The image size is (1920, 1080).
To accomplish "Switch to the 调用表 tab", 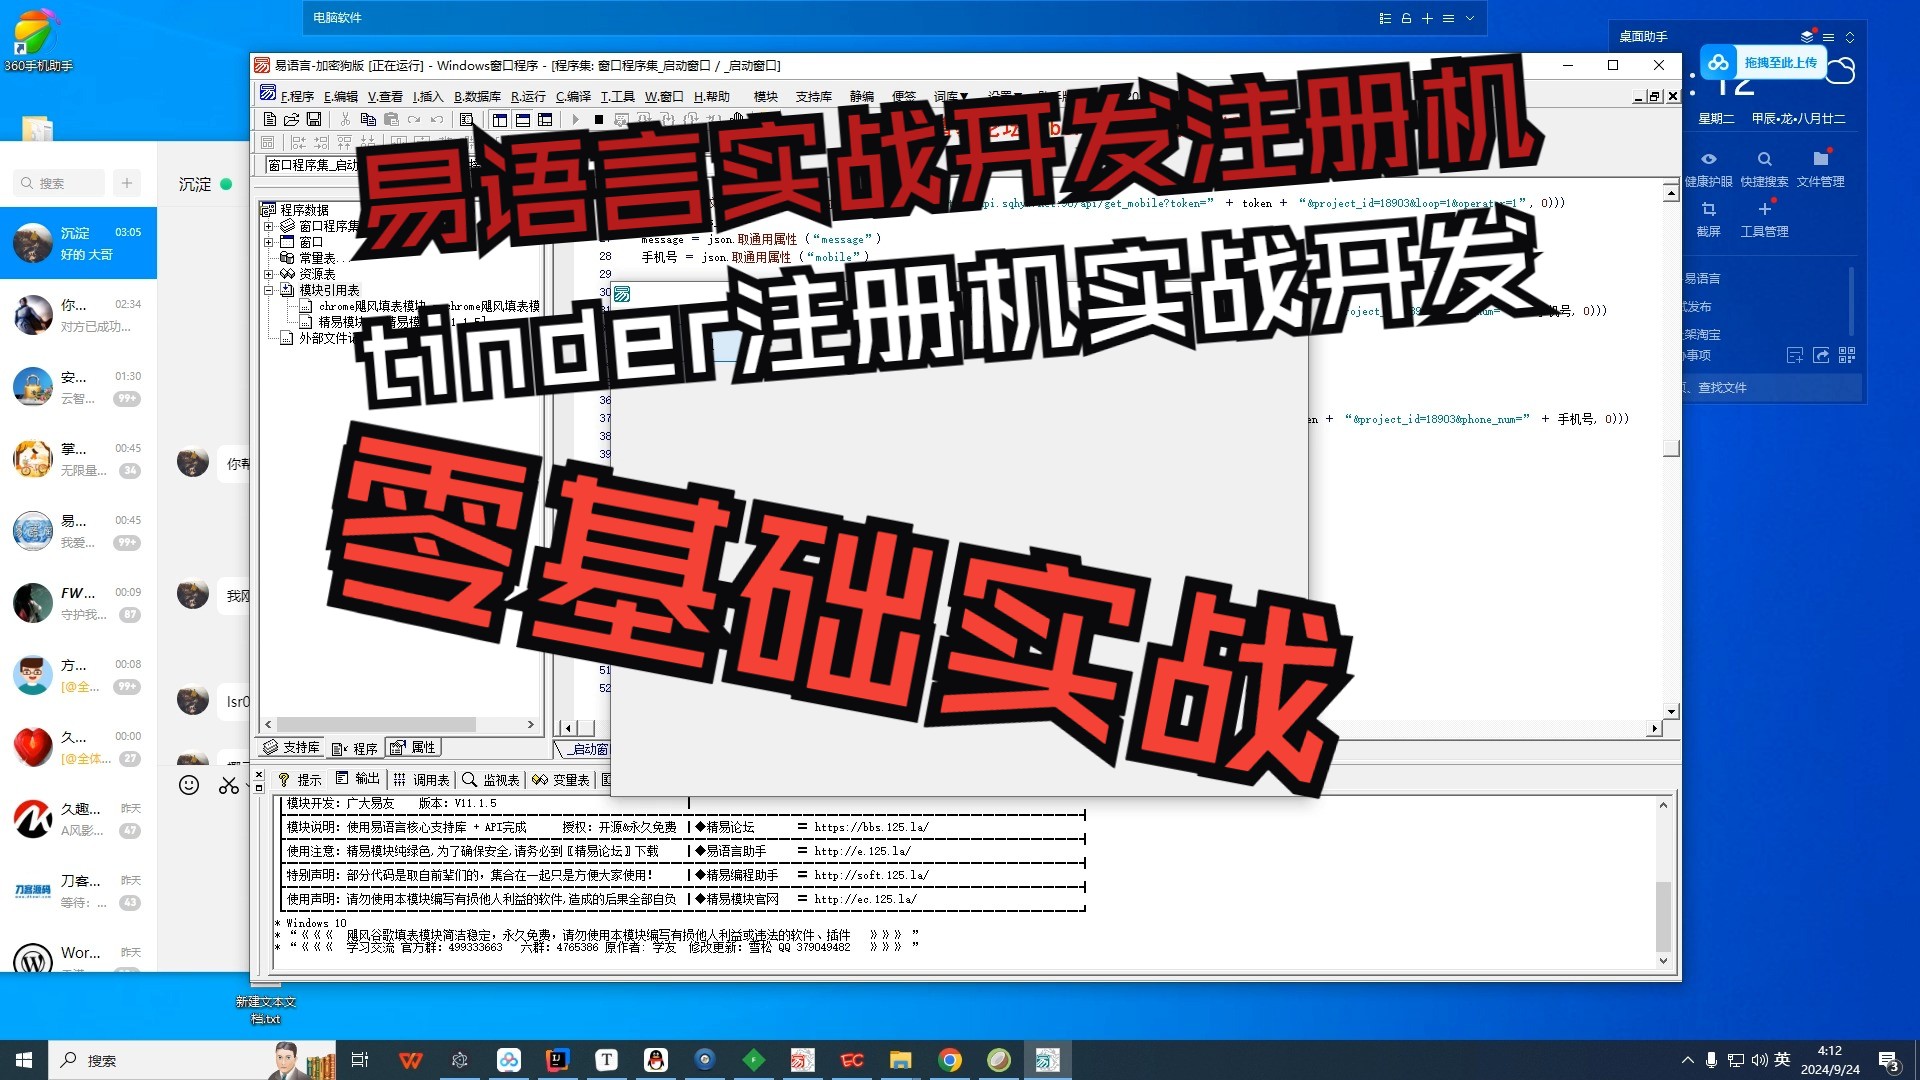I will [422, 780].
